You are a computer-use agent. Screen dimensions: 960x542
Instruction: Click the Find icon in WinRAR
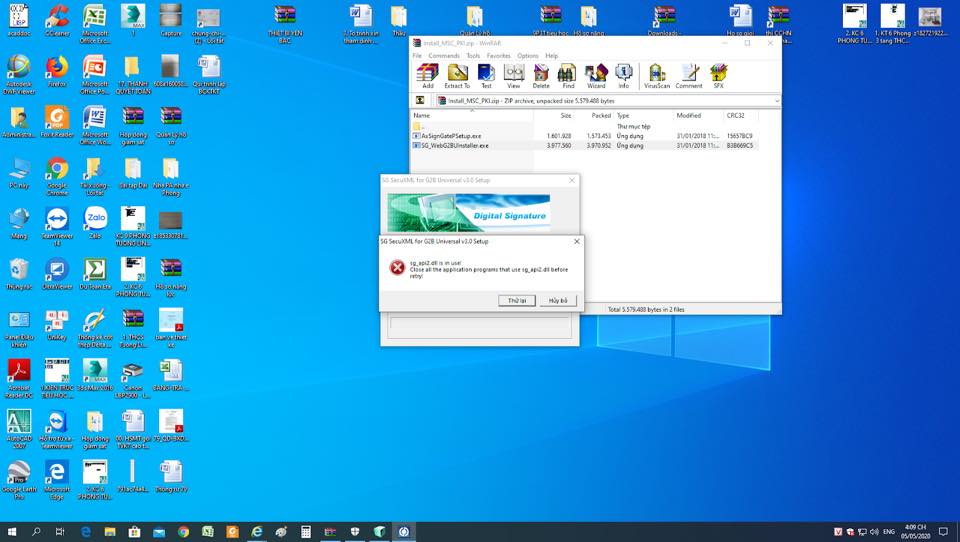(x=568, y=75)
